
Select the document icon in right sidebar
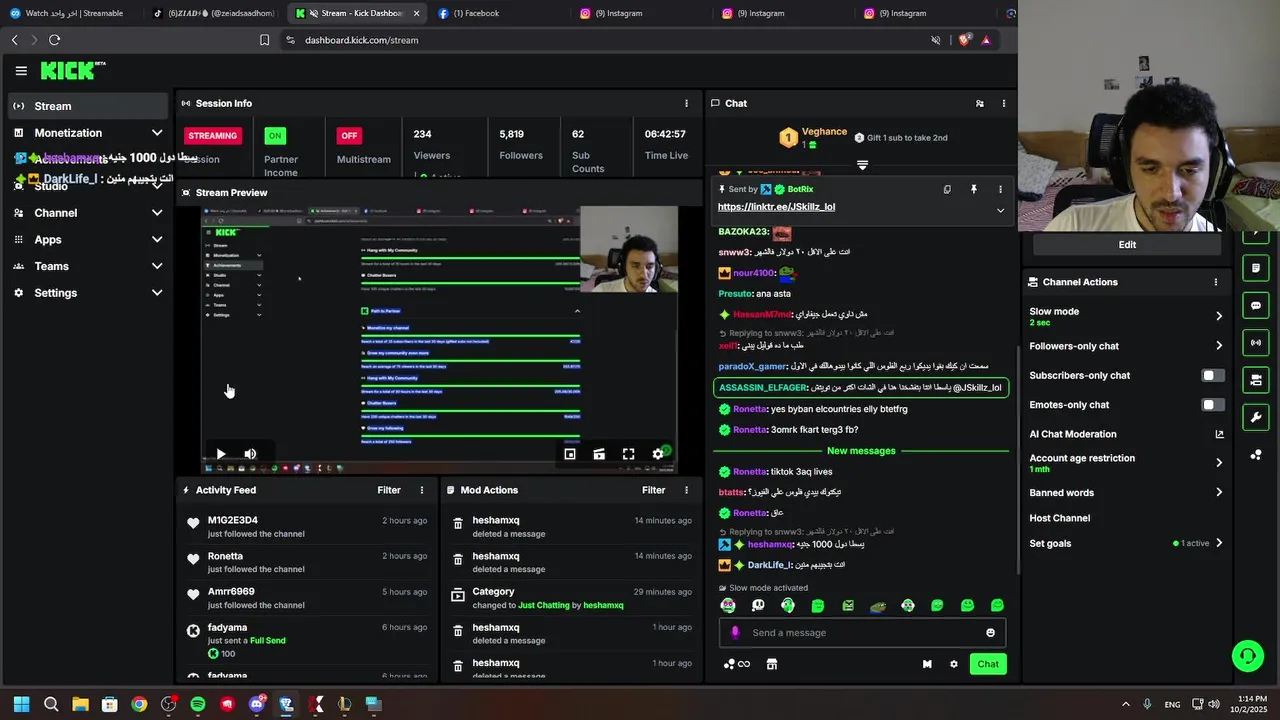tap(1256, 268)
